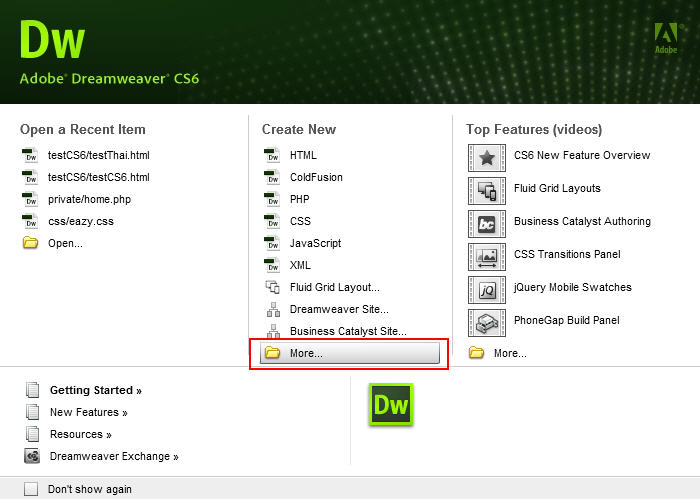Watch CSS Transitions Panel video
700x499 pixels.
[567, 254]
